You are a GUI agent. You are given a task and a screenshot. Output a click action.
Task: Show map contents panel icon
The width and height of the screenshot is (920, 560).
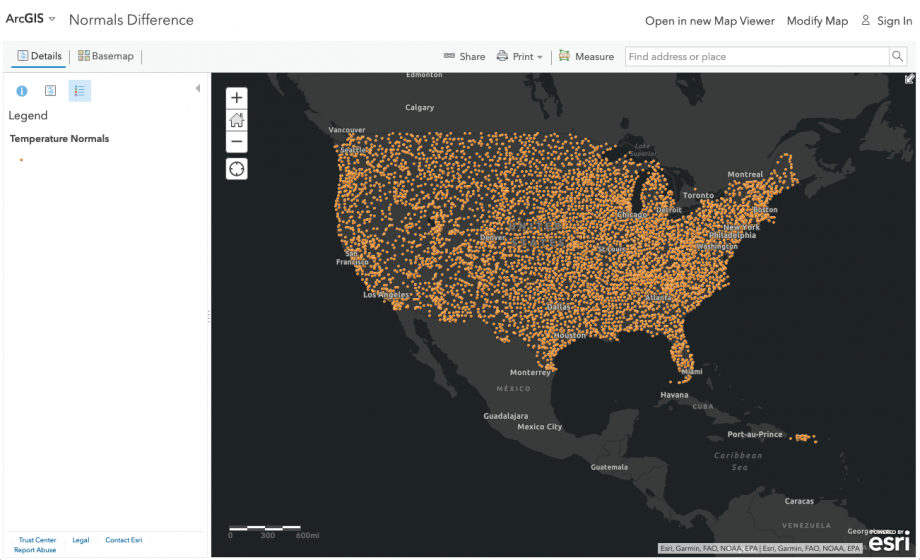coord(50,91)
